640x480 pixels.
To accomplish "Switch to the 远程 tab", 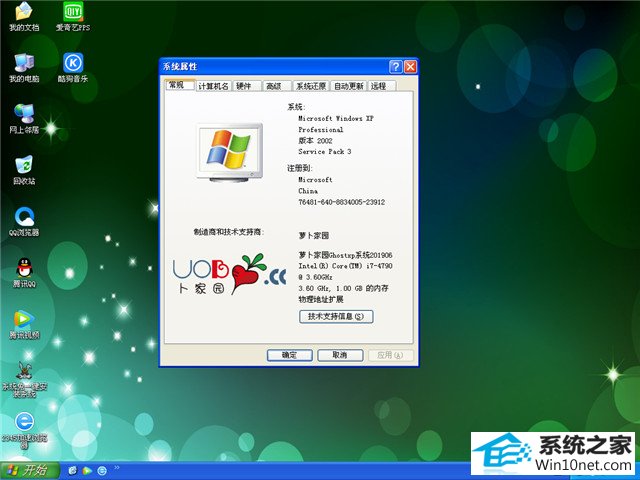I will point(381,86).
